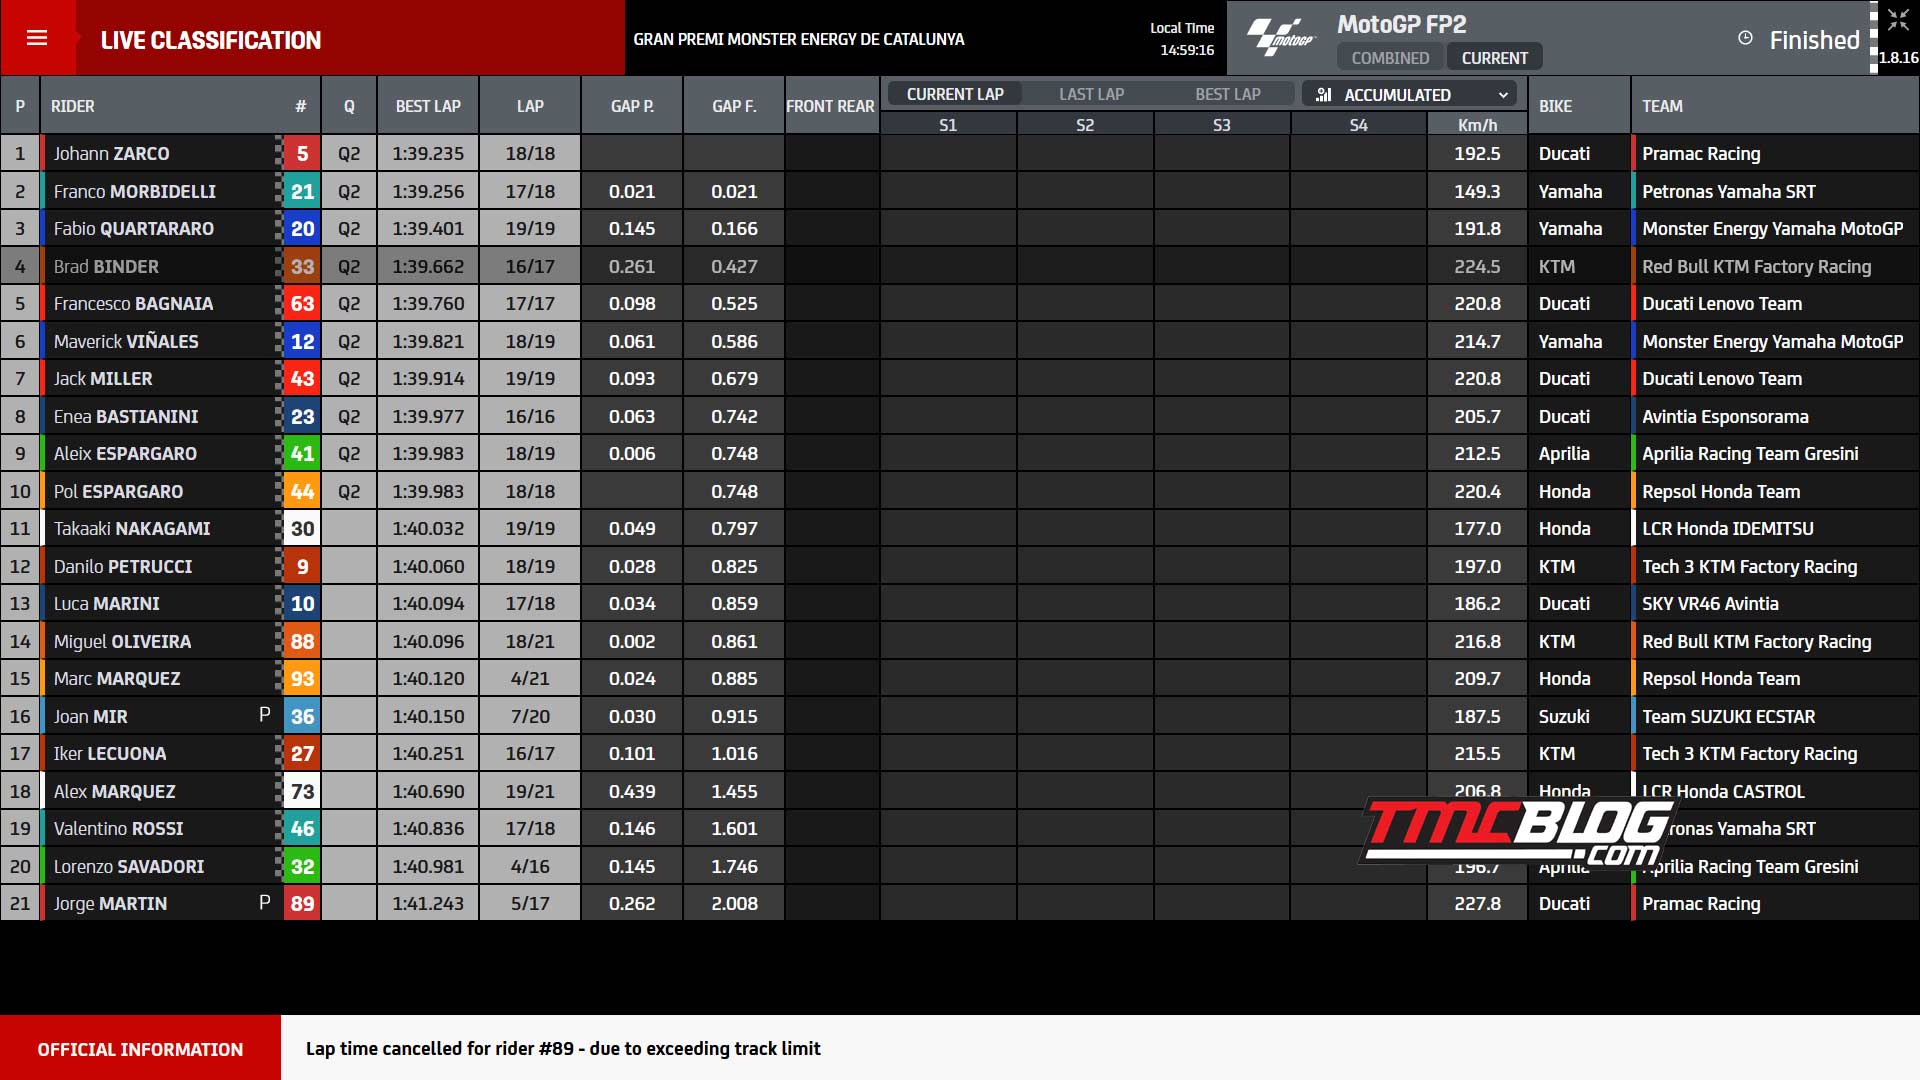Open the hamburger menu
Viewport: 1920px width, 1080px height.
[37, 38]
